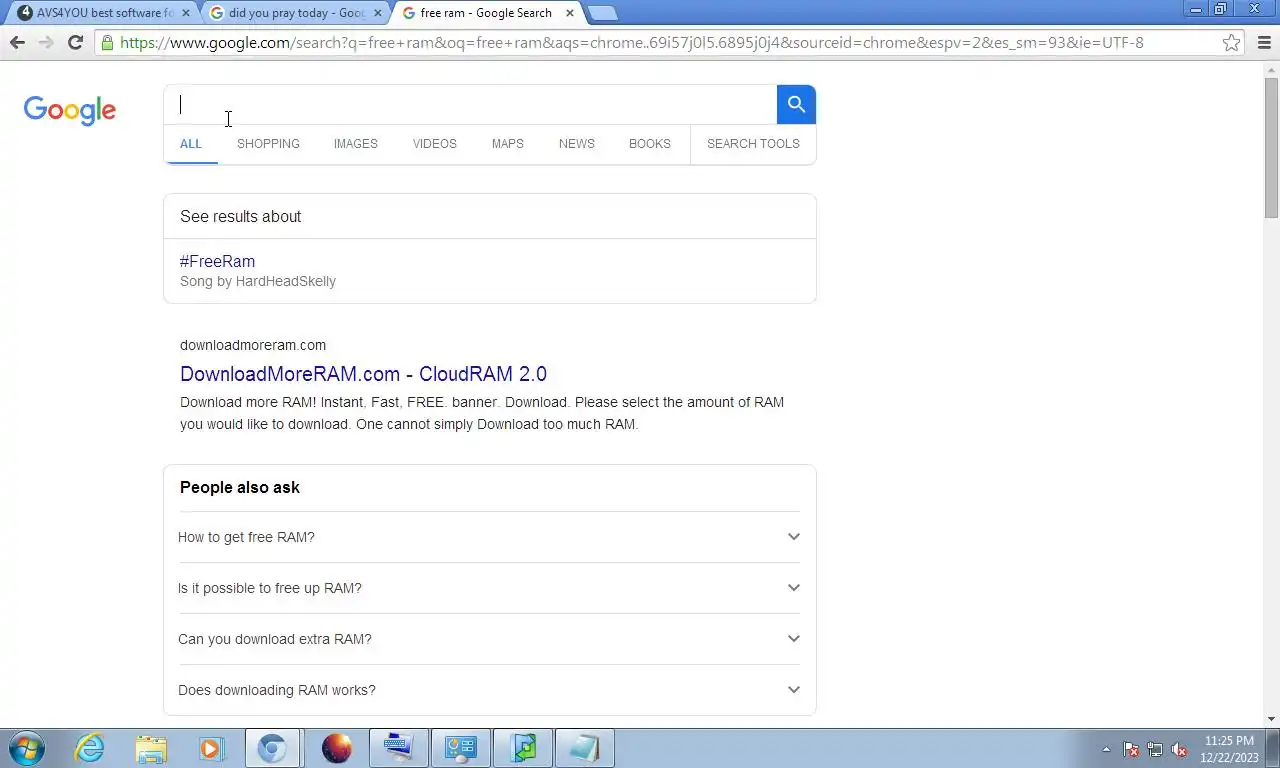Click the Google logo
The width and height of the screenshot is (1280, 768).
click(70, 110)
